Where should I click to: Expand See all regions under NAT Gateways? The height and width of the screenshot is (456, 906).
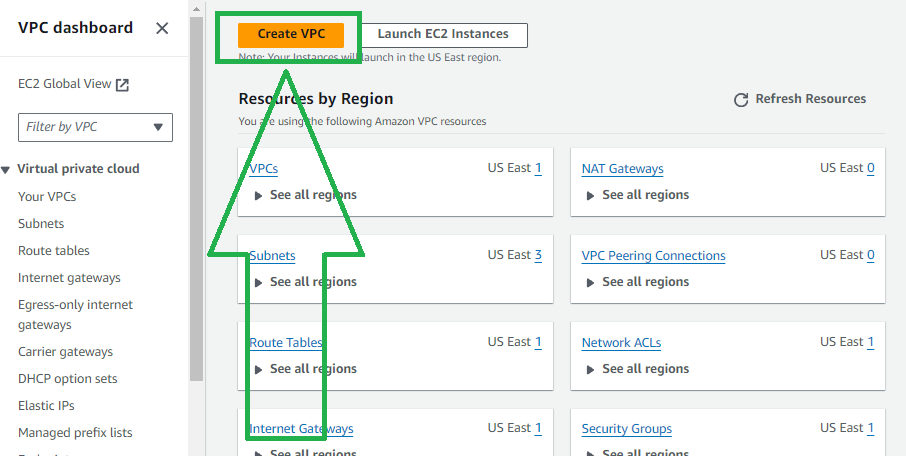coord(638,195)
